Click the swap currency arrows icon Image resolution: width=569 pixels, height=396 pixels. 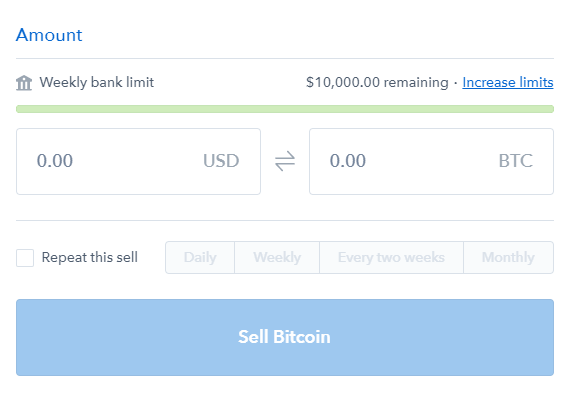click(285, 161)
